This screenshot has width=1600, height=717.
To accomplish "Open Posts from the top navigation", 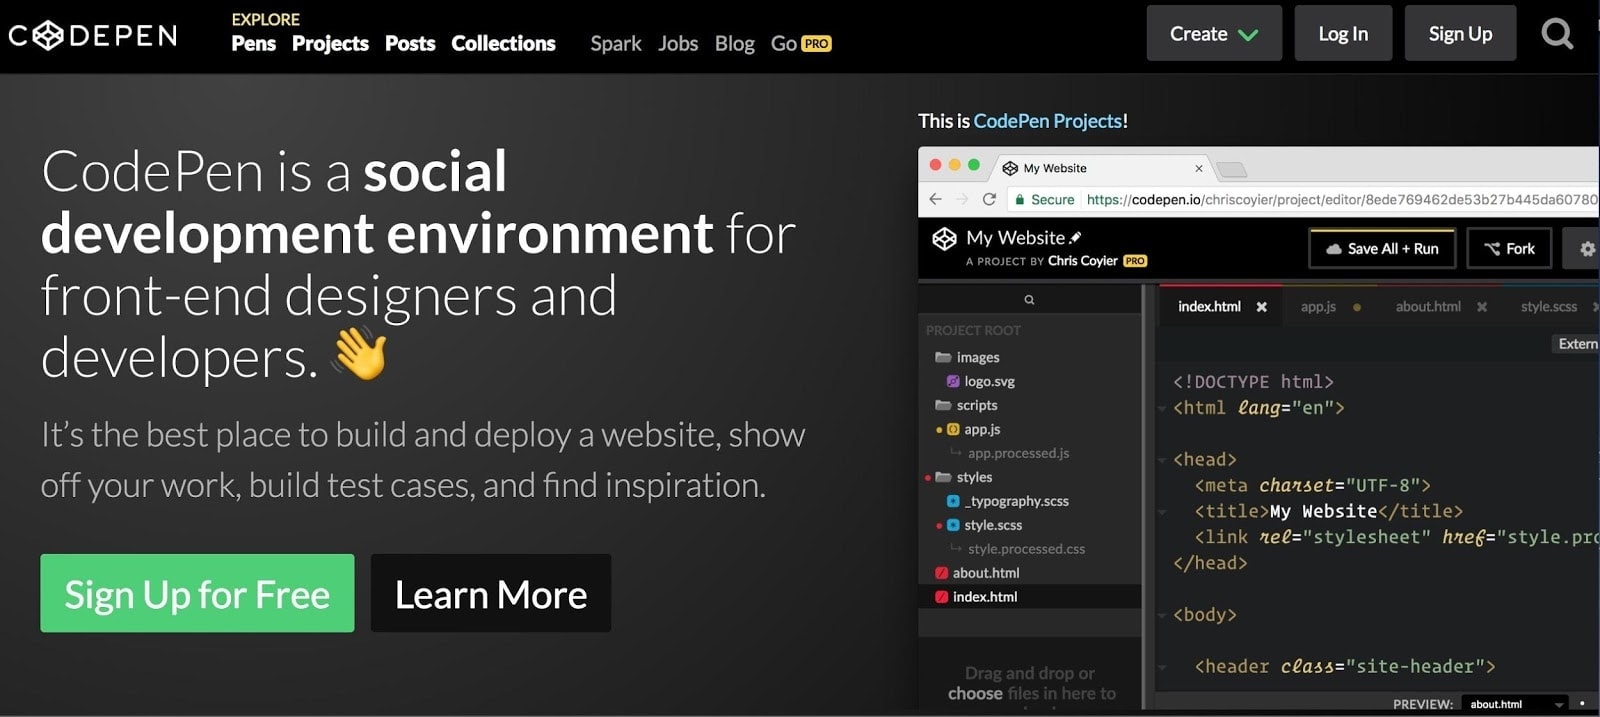I will click(410, 44).
